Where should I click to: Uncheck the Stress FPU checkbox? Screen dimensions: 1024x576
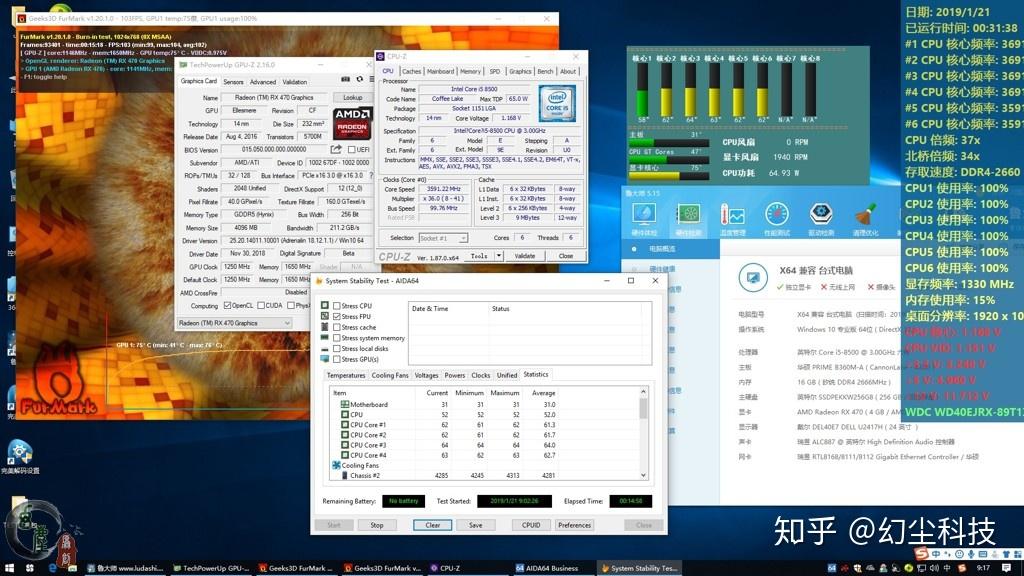pos(336,316)
